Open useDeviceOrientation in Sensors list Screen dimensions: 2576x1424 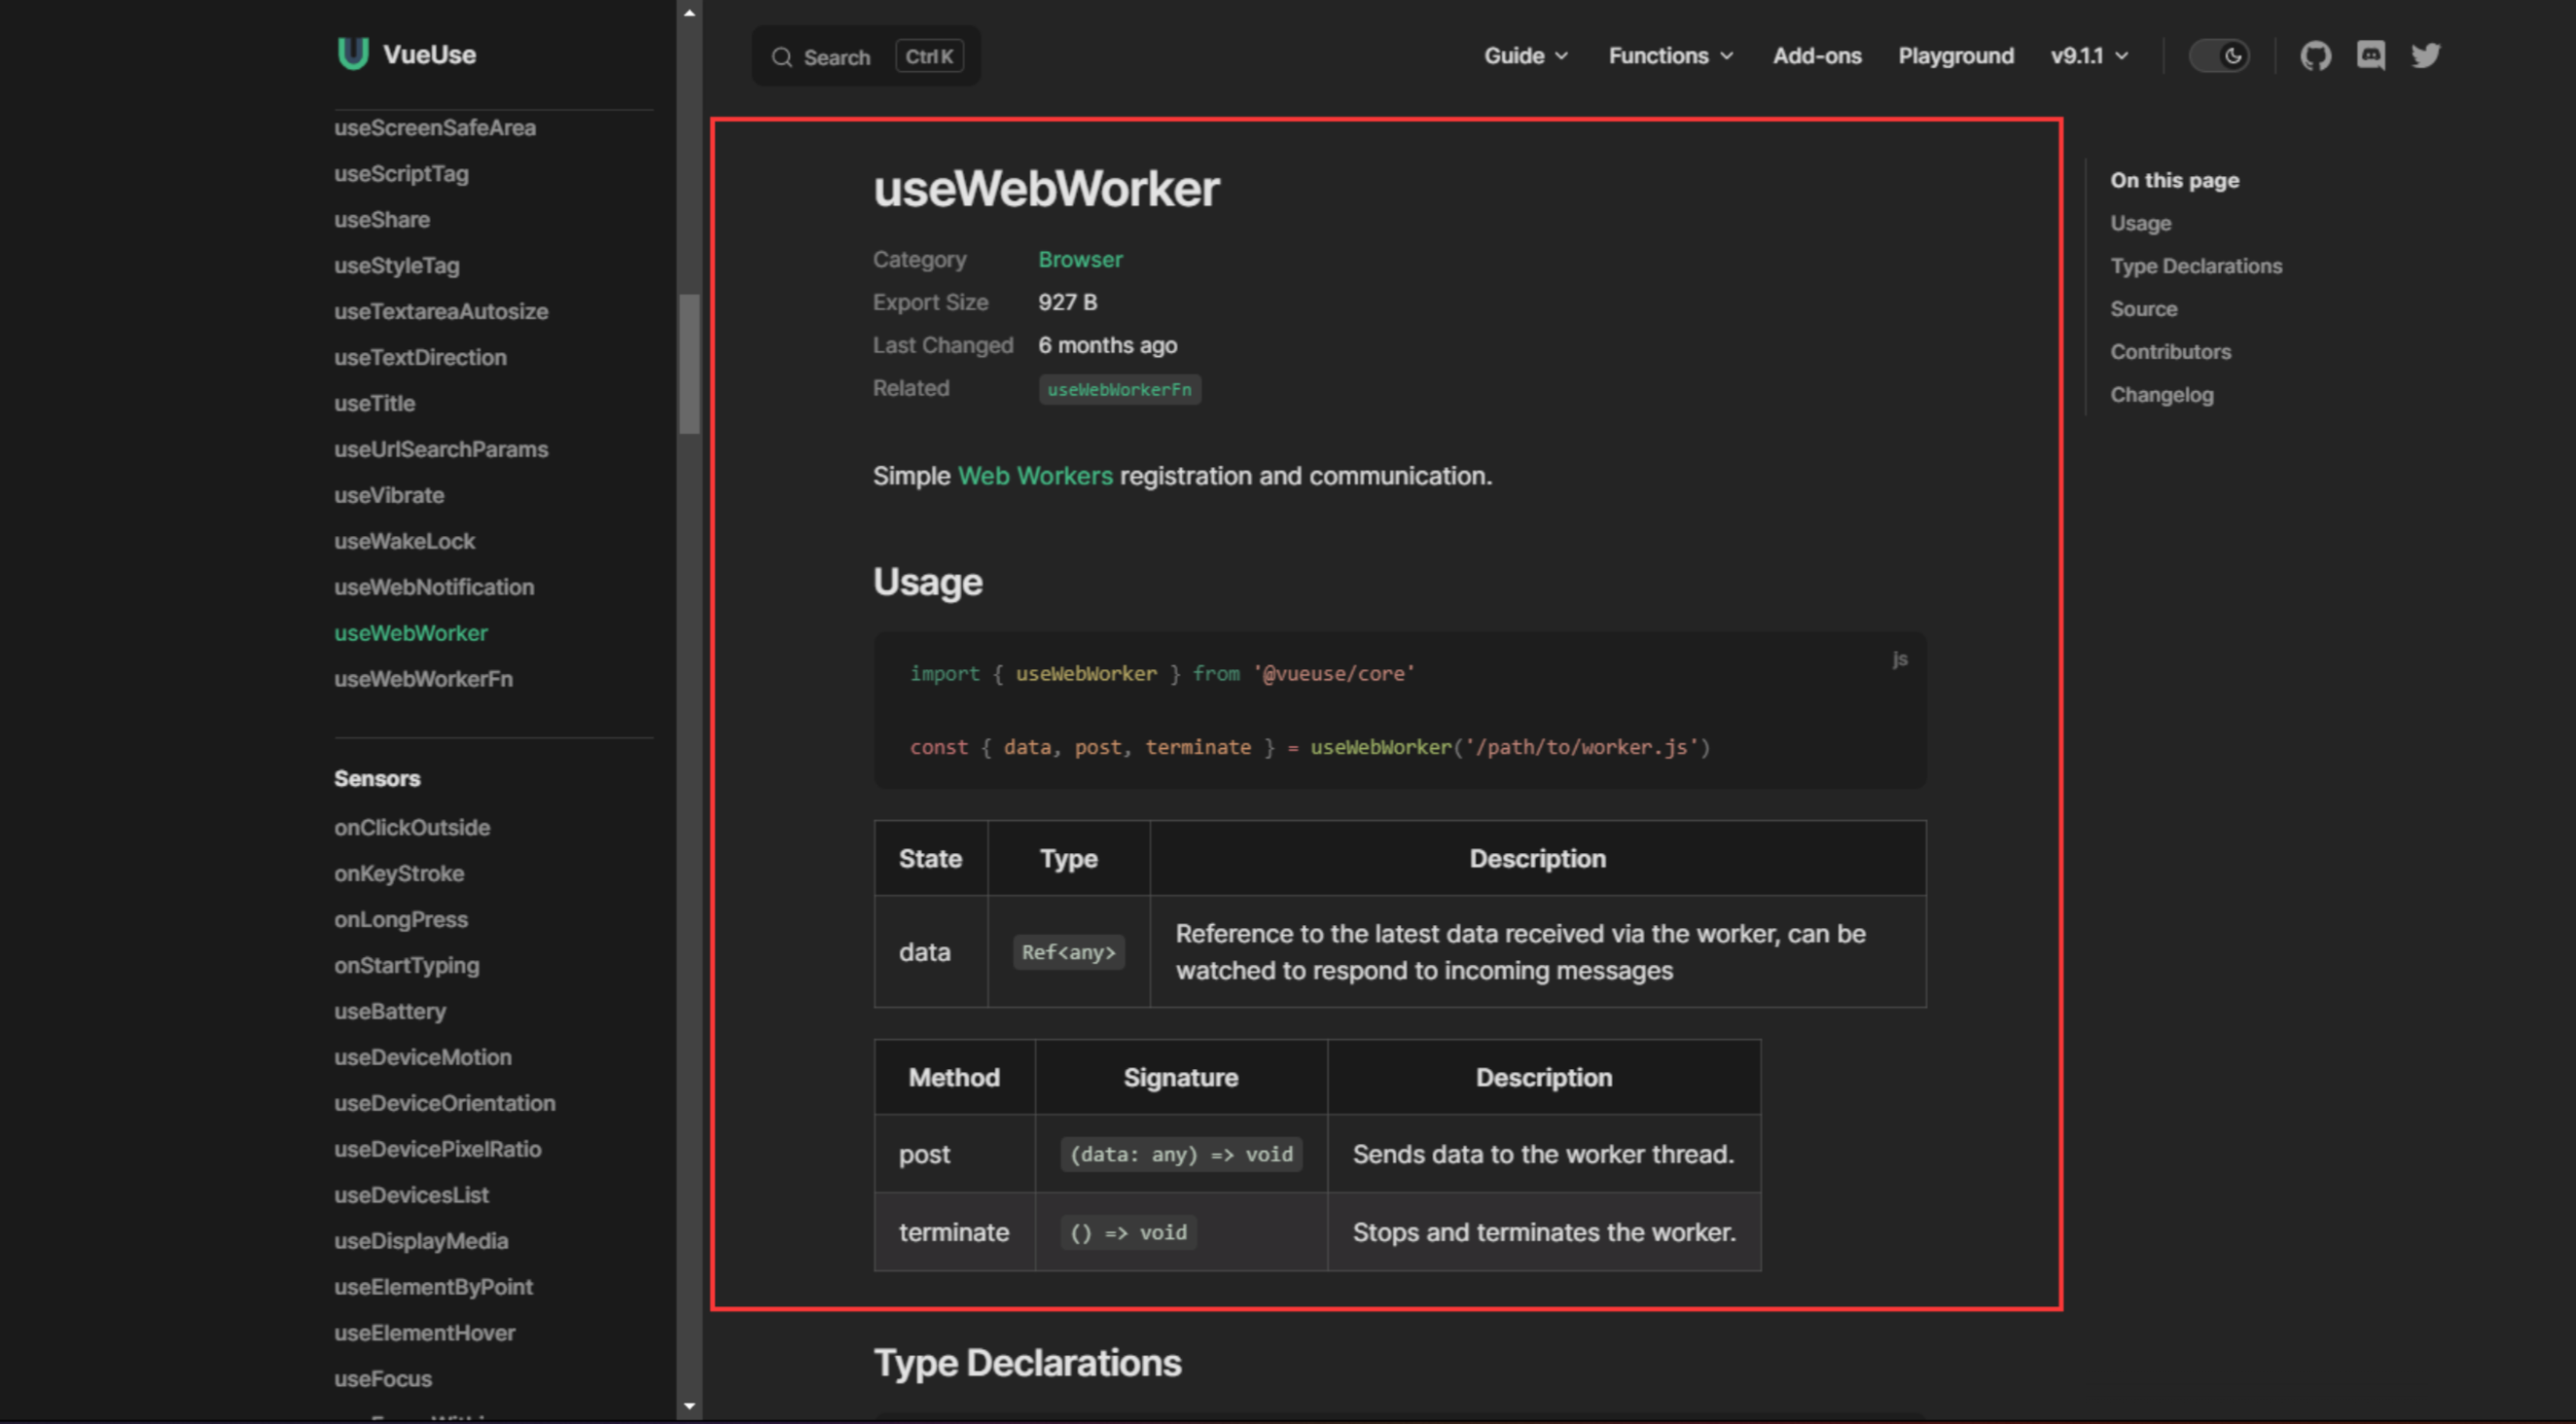pos(445,1104)
